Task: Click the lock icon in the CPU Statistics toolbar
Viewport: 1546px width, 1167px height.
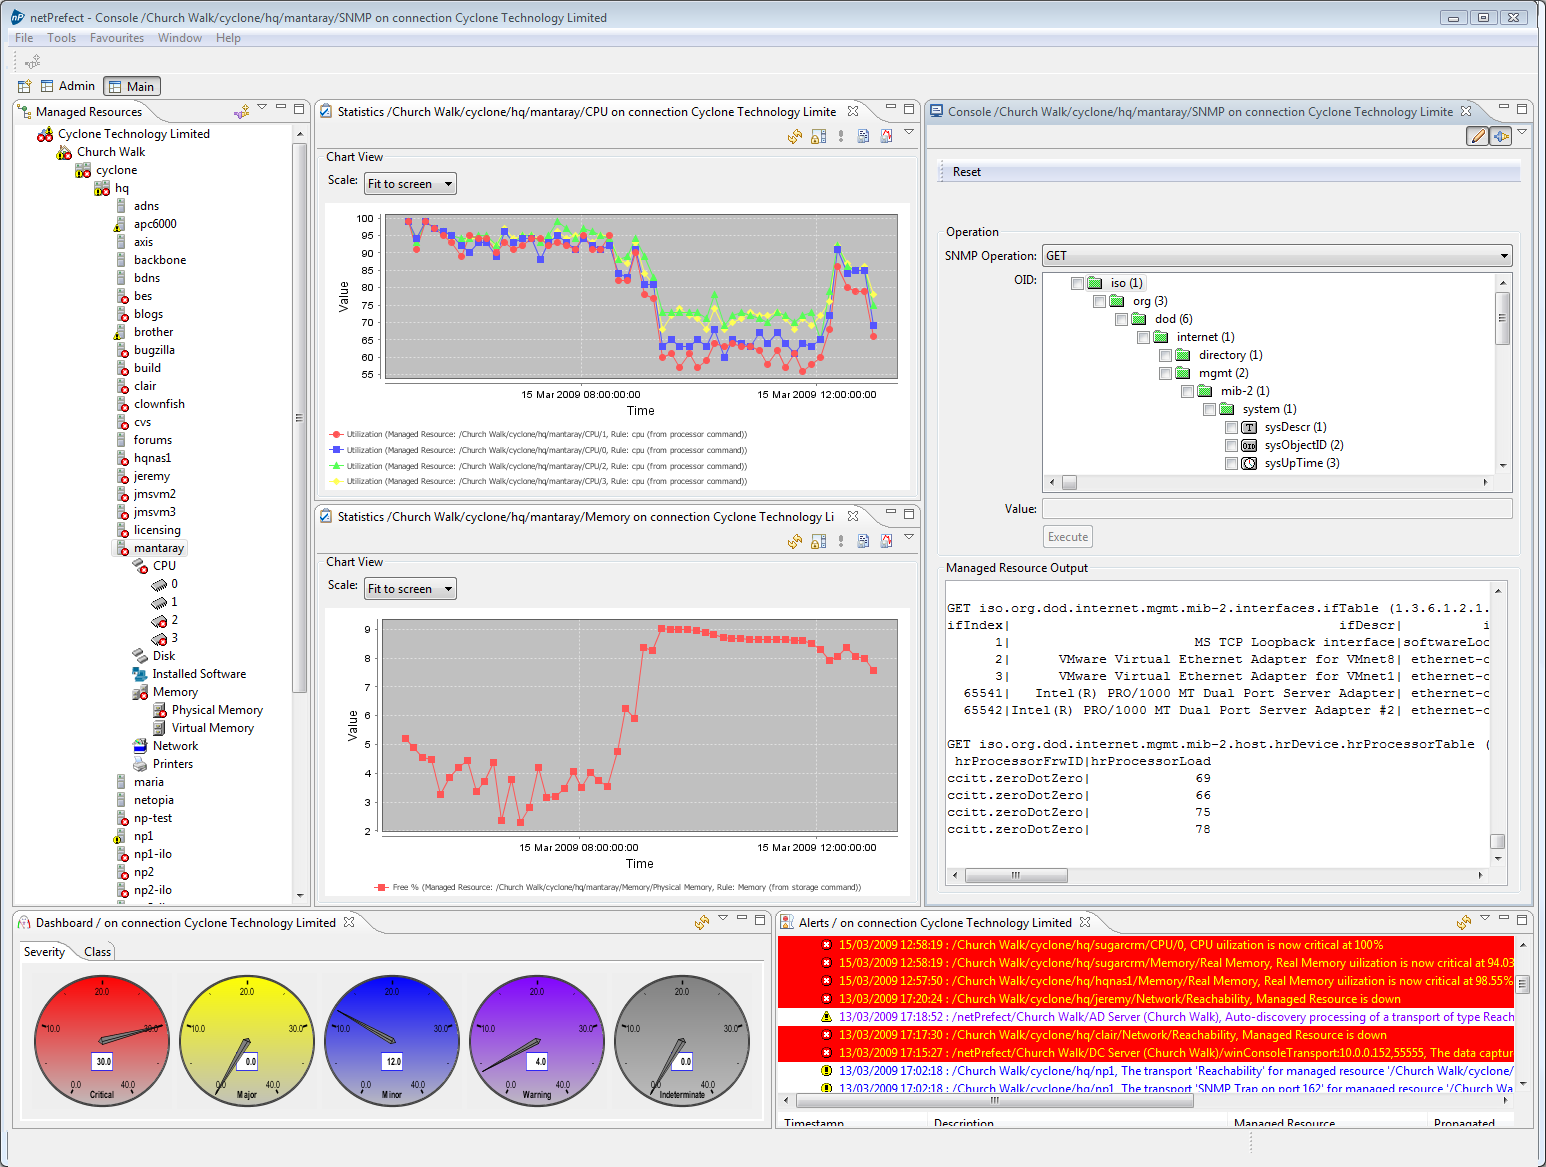Action: 818,136
